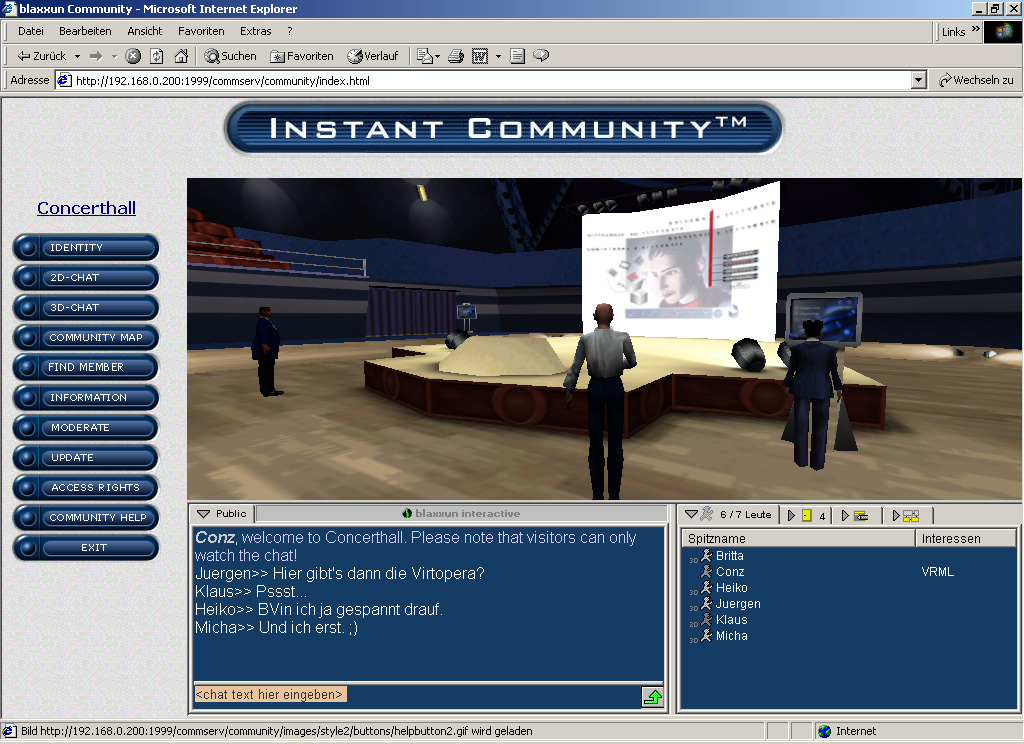Open the Forward history dropdown arrow
The width and height of the screenshot is (1024, 744).
(x=114, y=56)
